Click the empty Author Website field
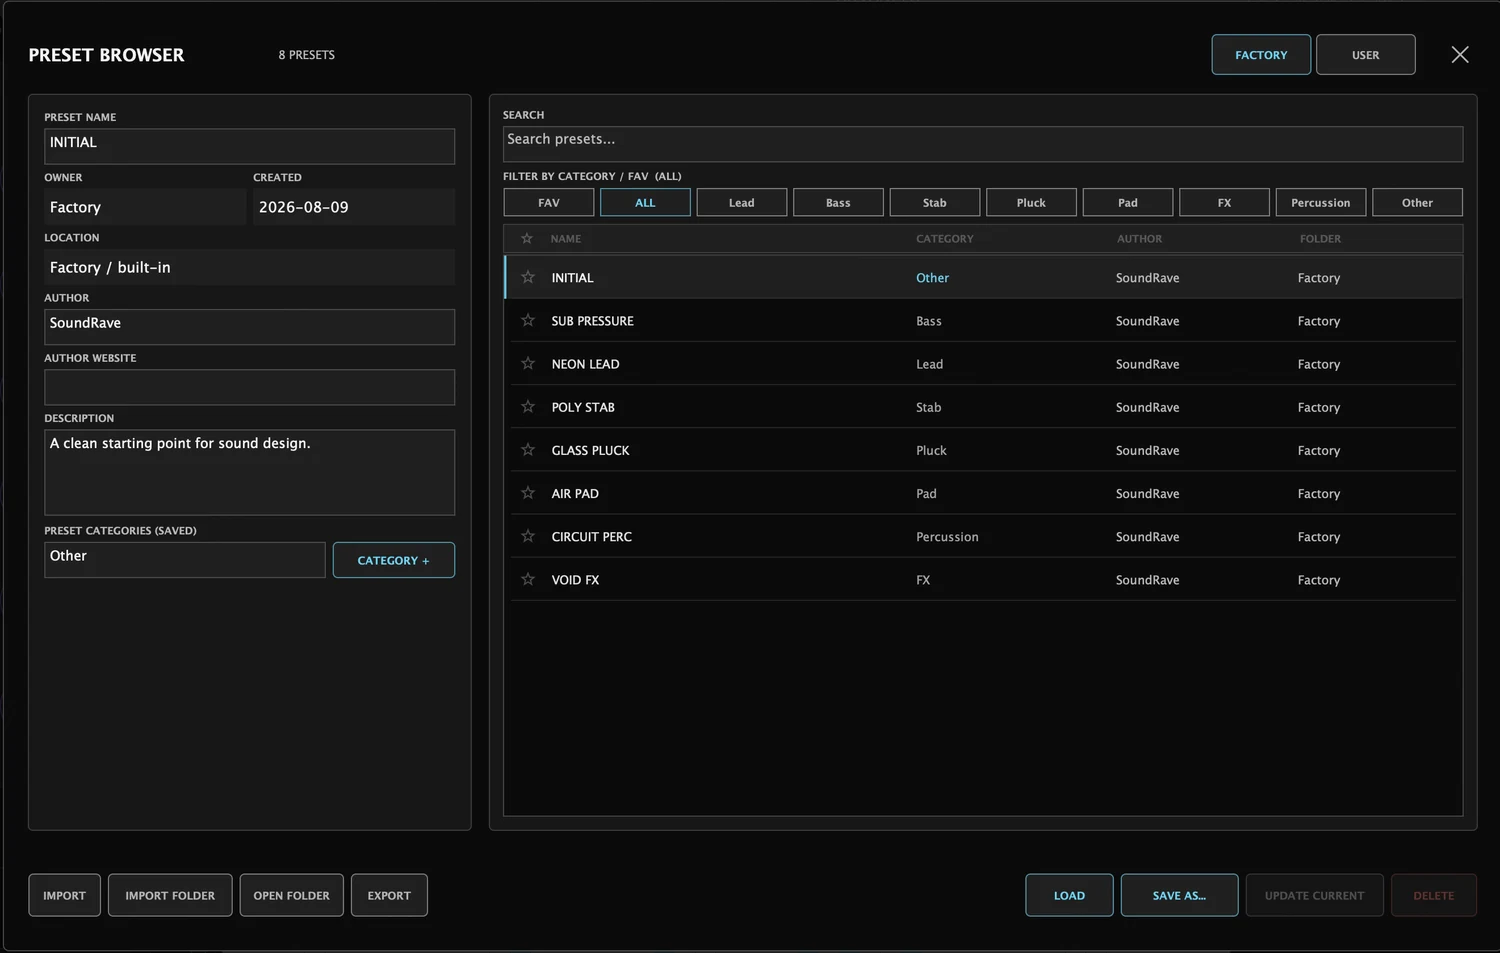1500x953 pixels. point(249,387)
